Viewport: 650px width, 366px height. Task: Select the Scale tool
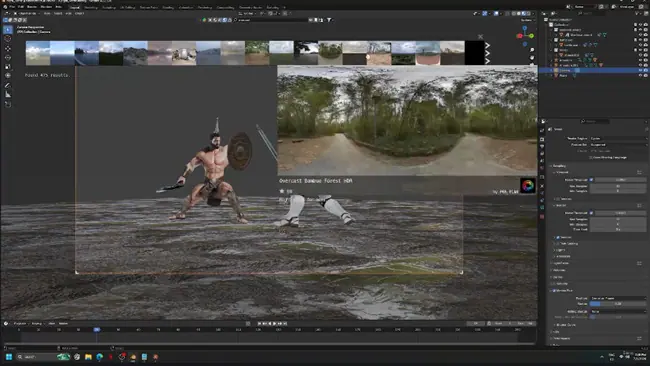(x=8, y=67)
